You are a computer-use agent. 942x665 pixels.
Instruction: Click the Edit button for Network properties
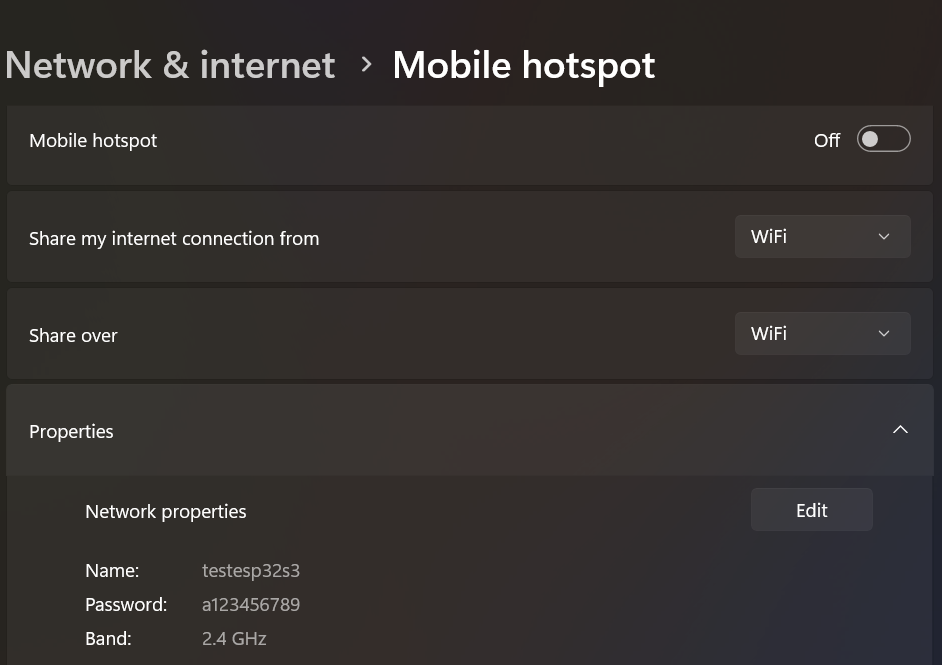click(811, 510)
